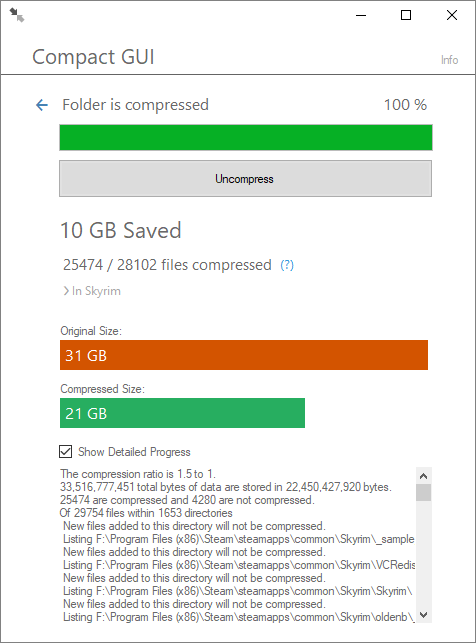The height and width of the screenshot is (643, 476).
Task: Expand the In Skyrim folder chevron
Action: [x=66, y=291]
